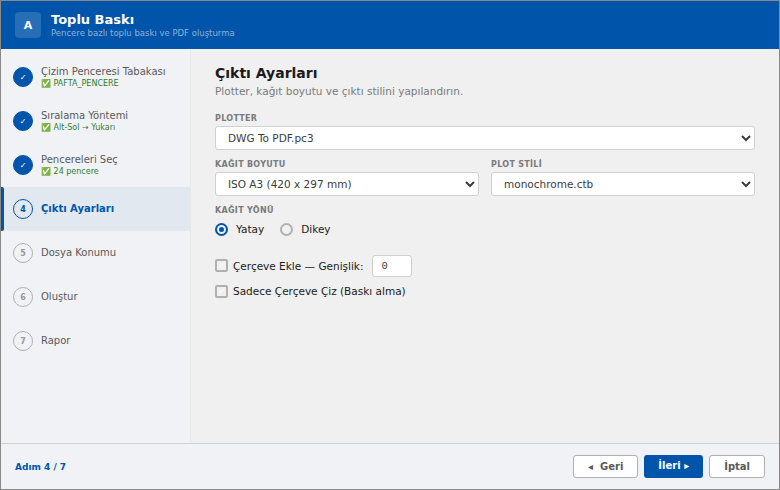Screen dimensions: 780x490
Task: Click the 'Toplu Baskı' header title
Action: (x=93, y=19)
